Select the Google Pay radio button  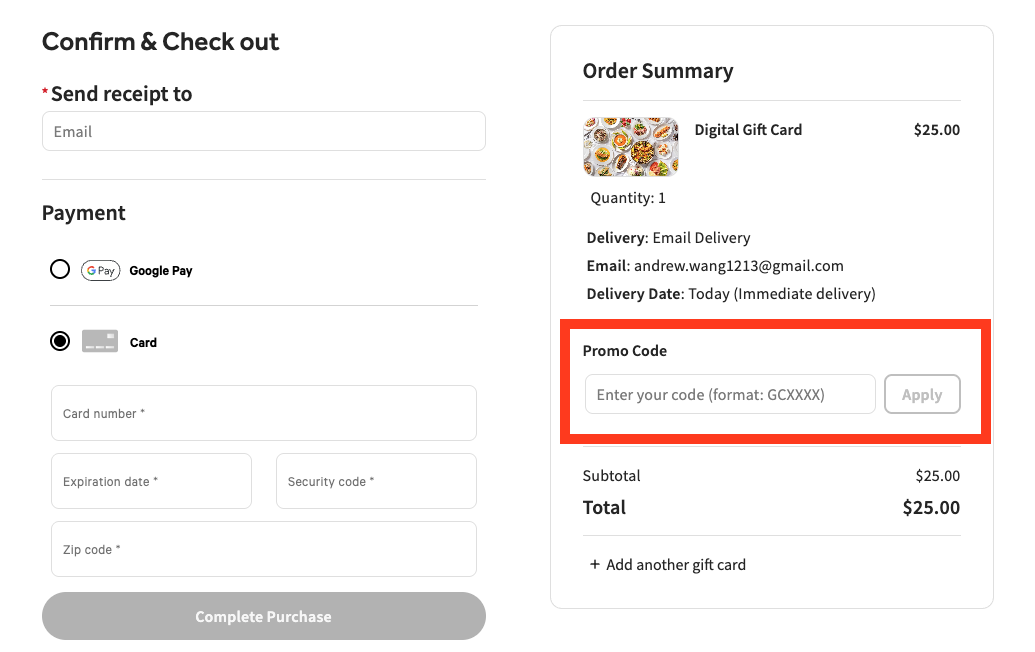click(x=60, y=270)
